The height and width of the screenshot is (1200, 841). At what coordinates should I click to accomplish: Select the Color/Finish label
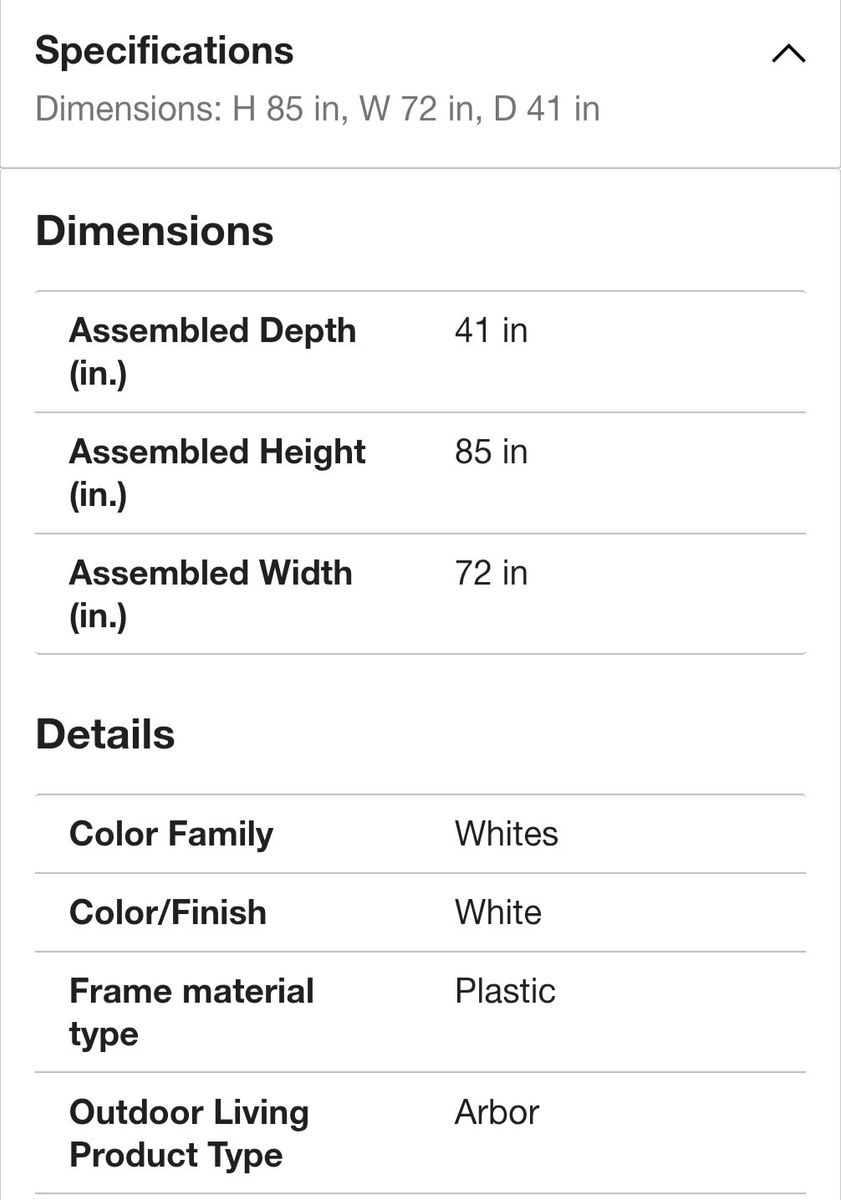[x=168, y=913]
